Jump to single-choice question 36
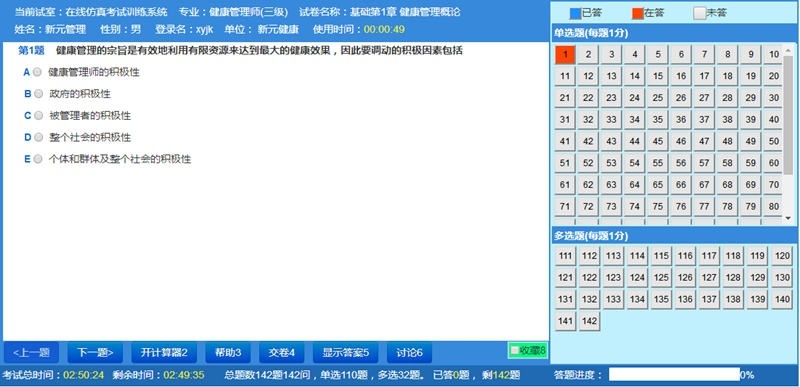Screen dimensions: 800x387 point(681,120)
